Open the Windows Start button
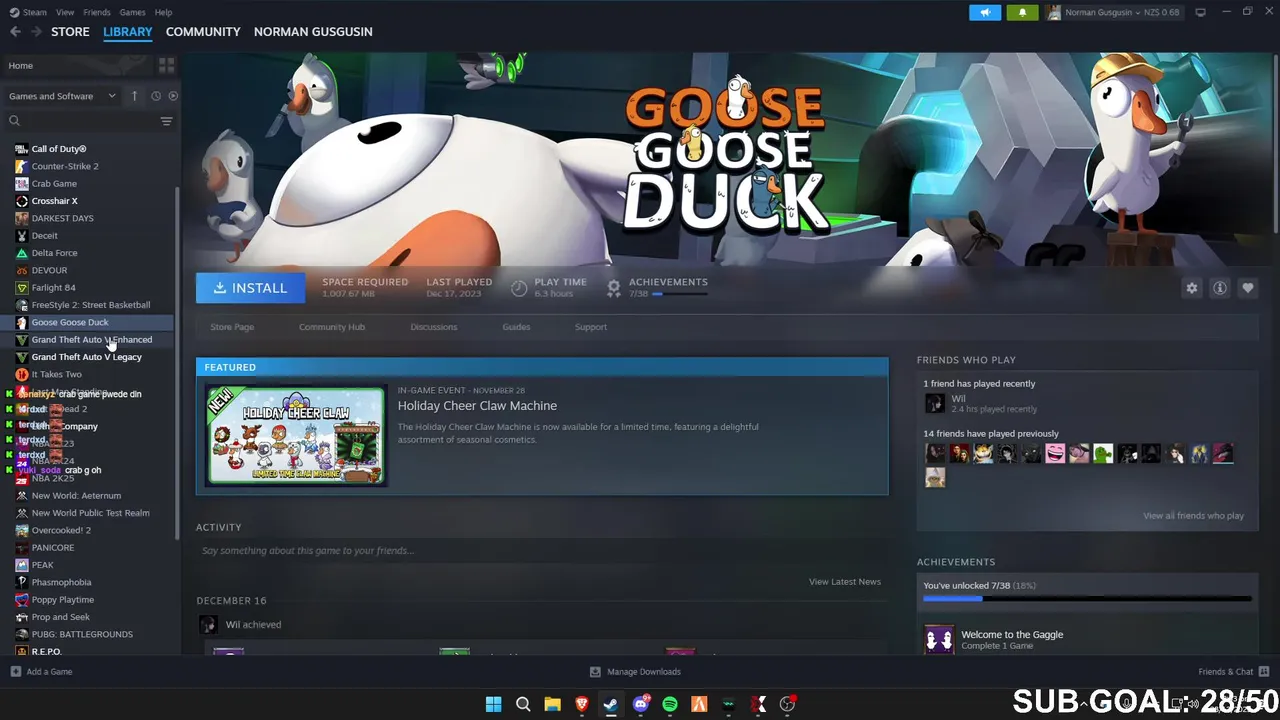Screen dimensions: 1280x720 tap(493, 704)
